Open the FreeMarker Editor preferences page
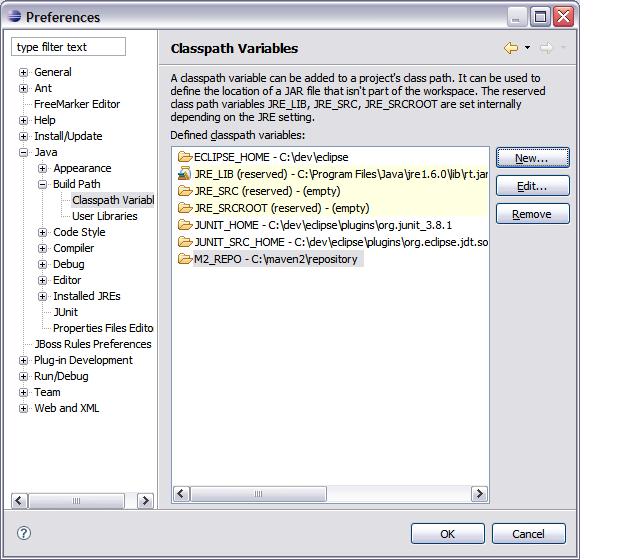The image size is (640, 560). 77,104
